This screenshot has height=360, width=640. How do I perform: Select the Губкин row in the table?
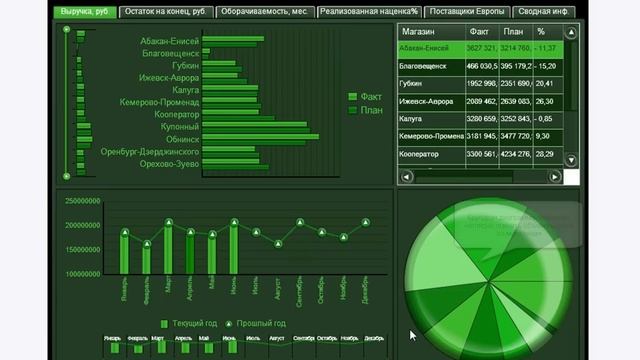click(x=481, y=84)
